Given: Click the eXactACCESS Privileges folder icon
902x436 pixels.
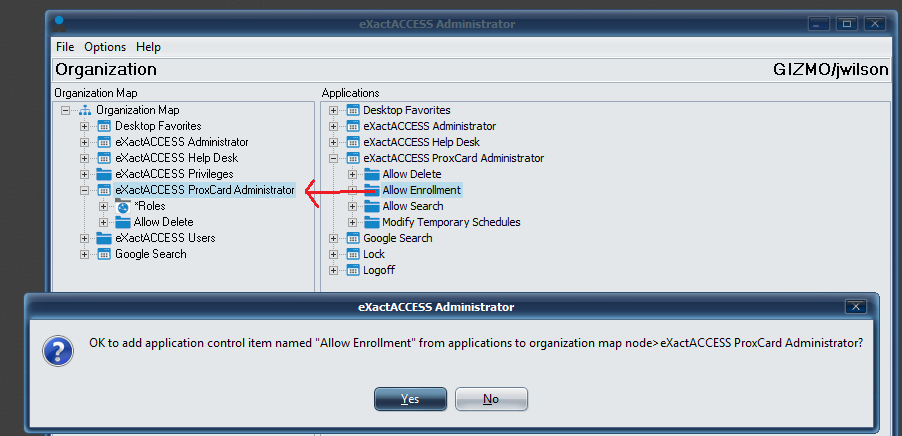Looking at the screenshot, I should (x=104, y=174).
